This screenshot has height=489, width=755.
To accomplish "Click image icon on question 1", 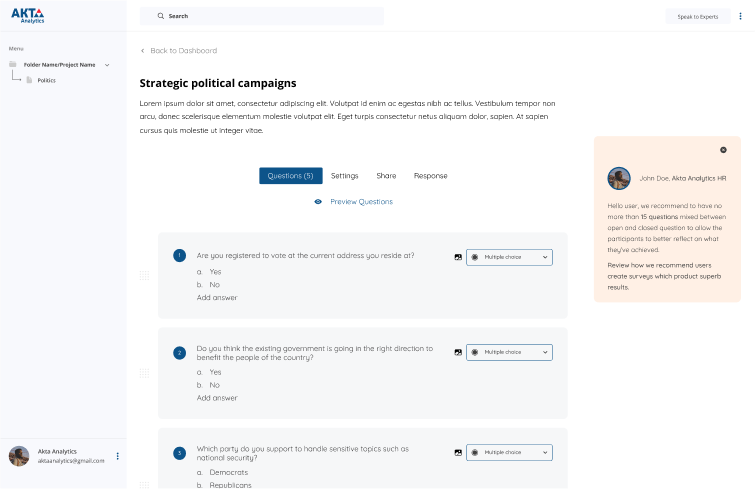I will click(x=458, y=257).
